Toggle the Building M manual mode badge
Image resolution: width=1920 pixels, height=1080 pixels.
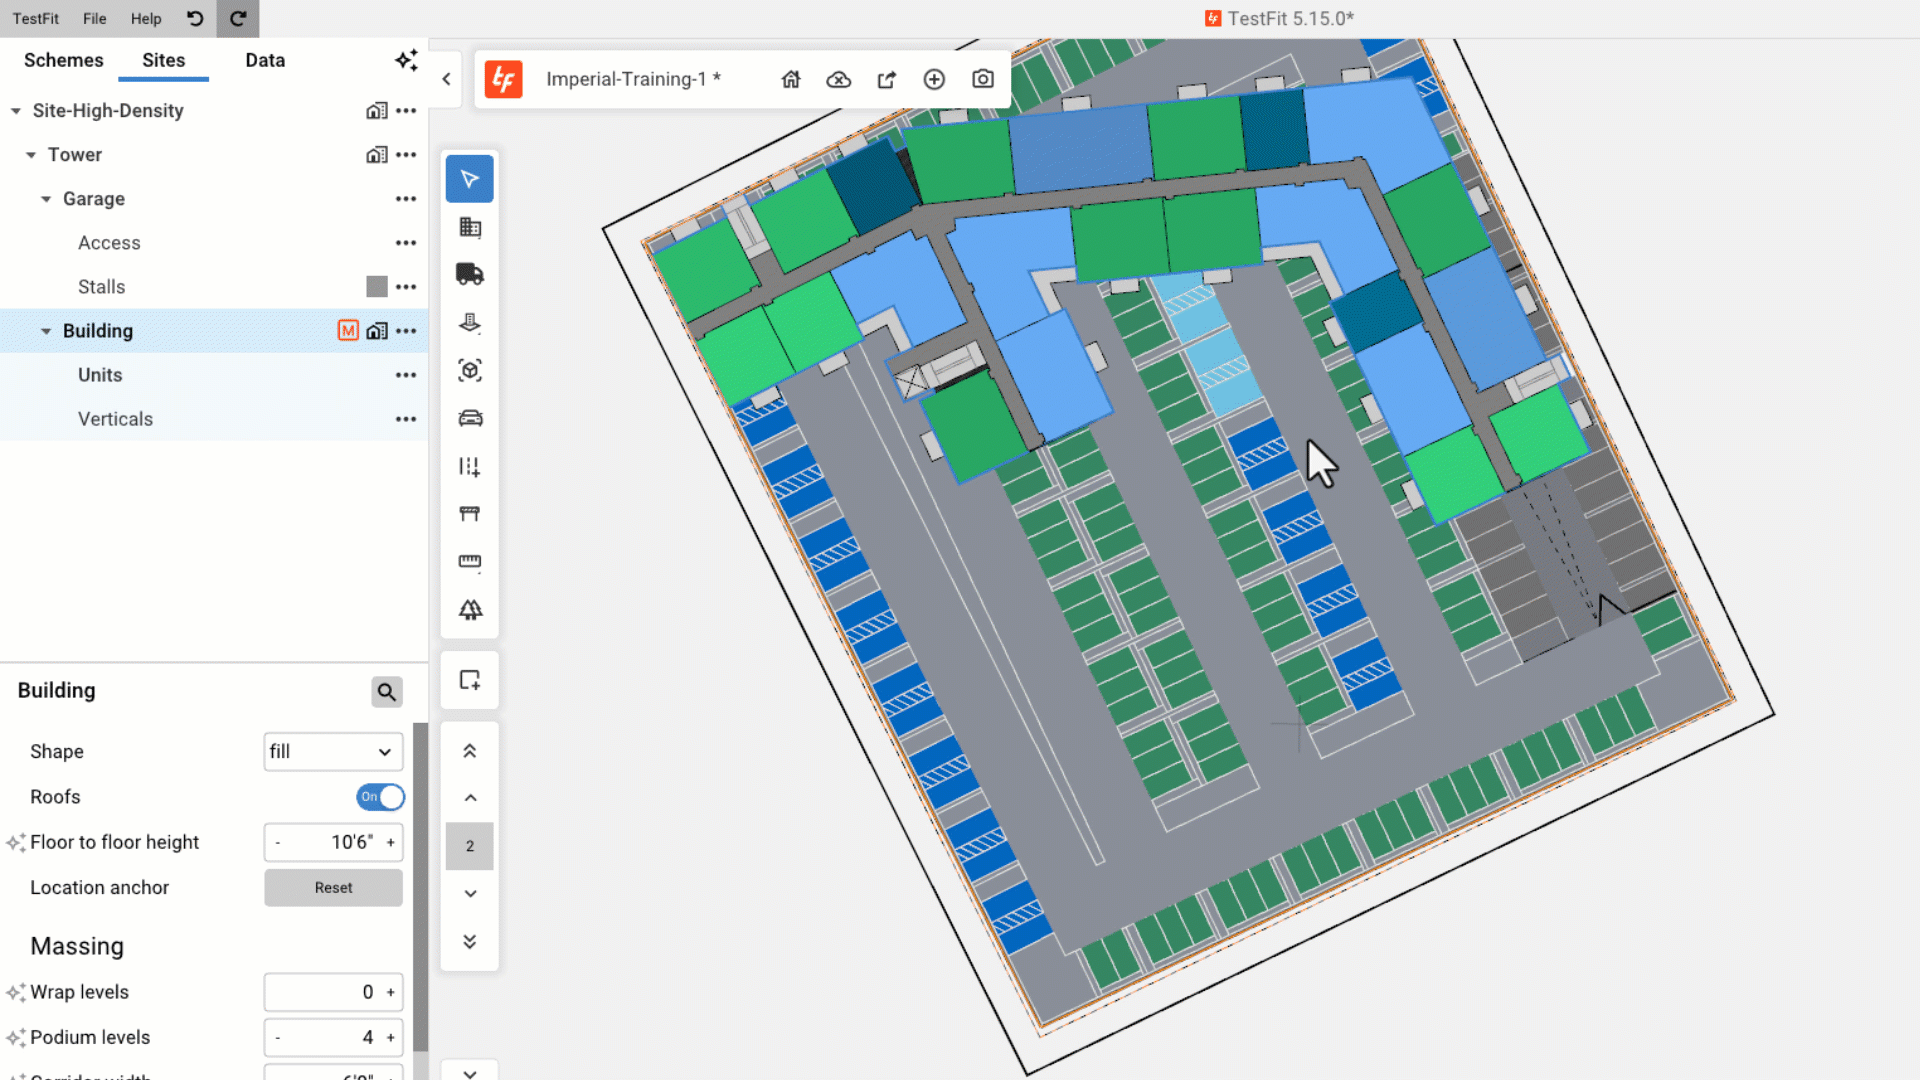pos(347,331)
